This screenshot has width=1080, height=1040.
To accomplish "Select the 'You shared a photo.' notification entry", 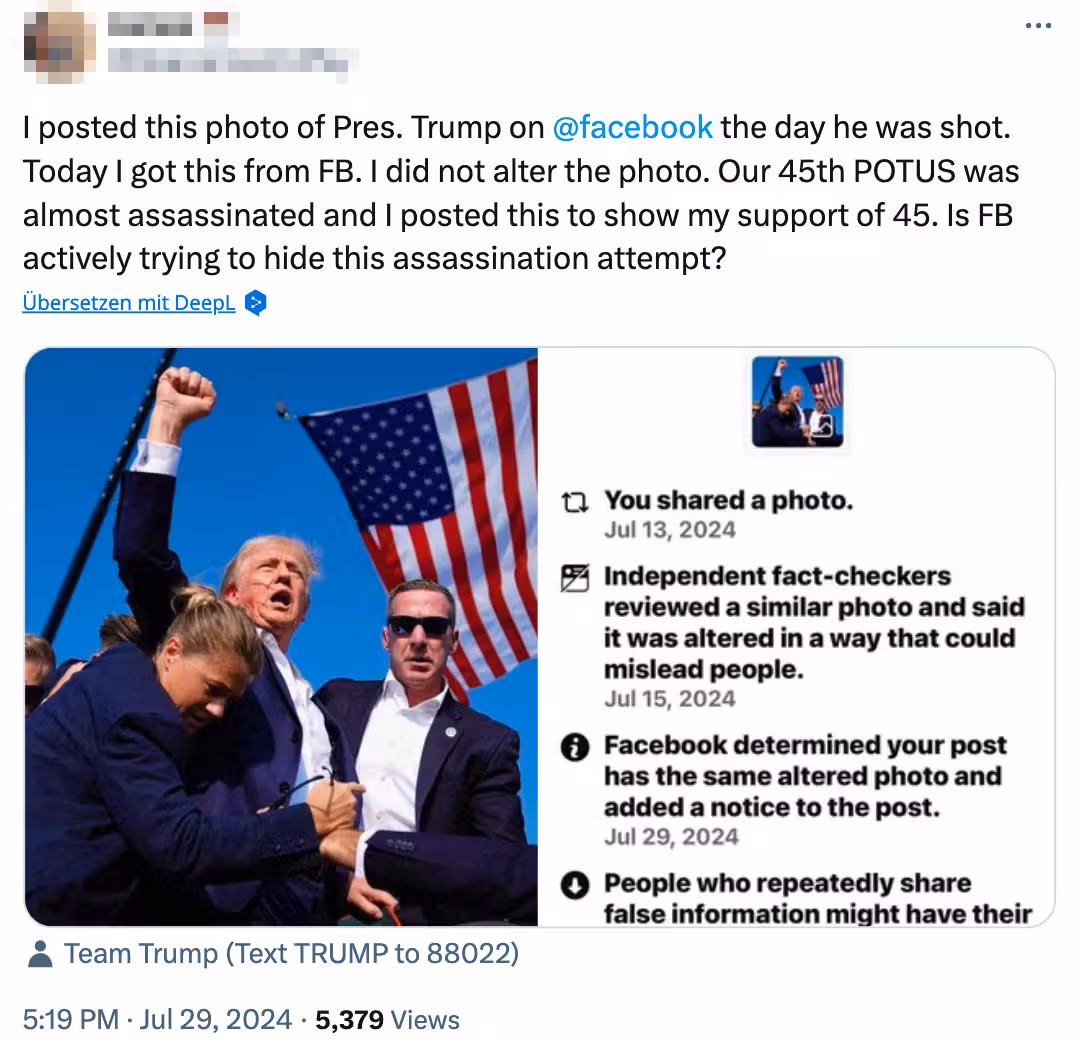I will 728,501.
